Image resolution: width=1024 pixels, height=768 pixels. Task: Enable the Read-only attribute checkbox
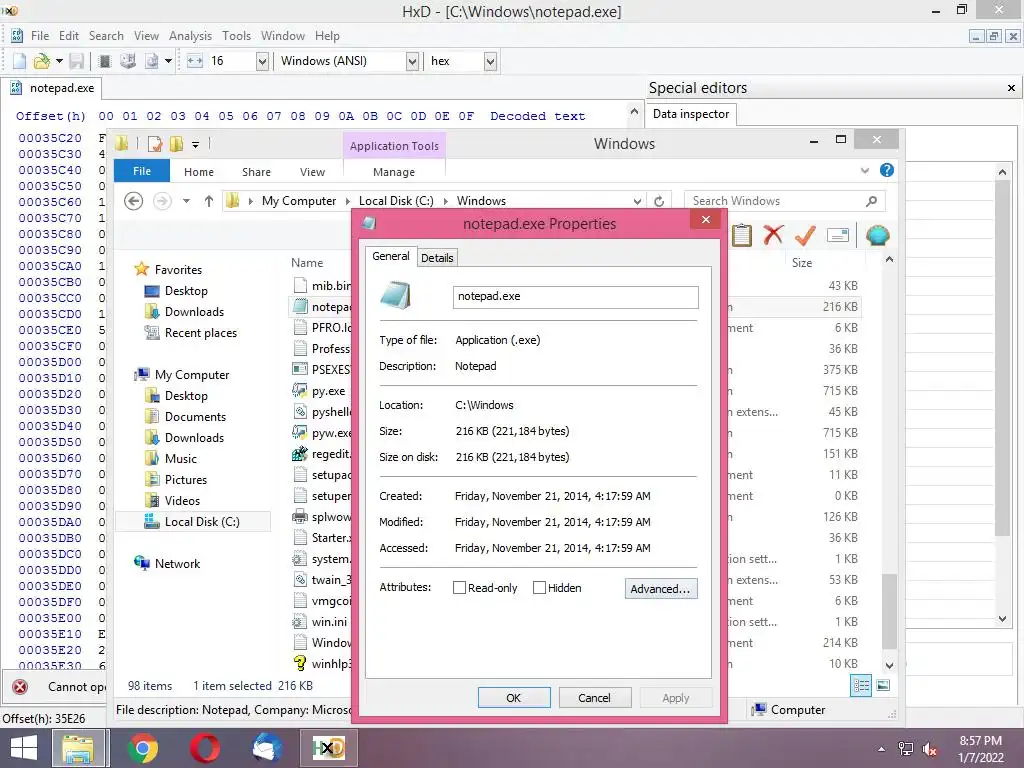(x=459, y=588)
